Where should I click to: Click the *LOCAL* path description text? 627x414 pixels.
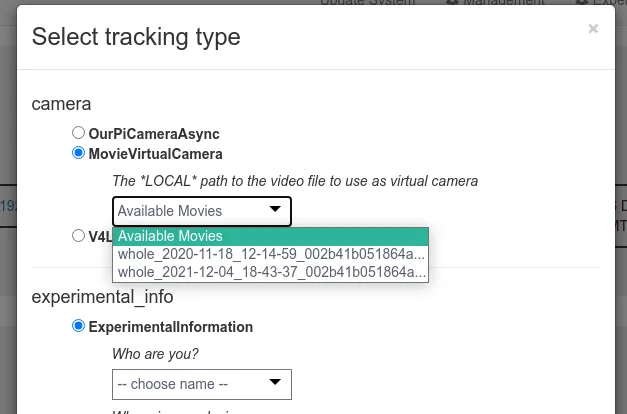coord(295,181)
